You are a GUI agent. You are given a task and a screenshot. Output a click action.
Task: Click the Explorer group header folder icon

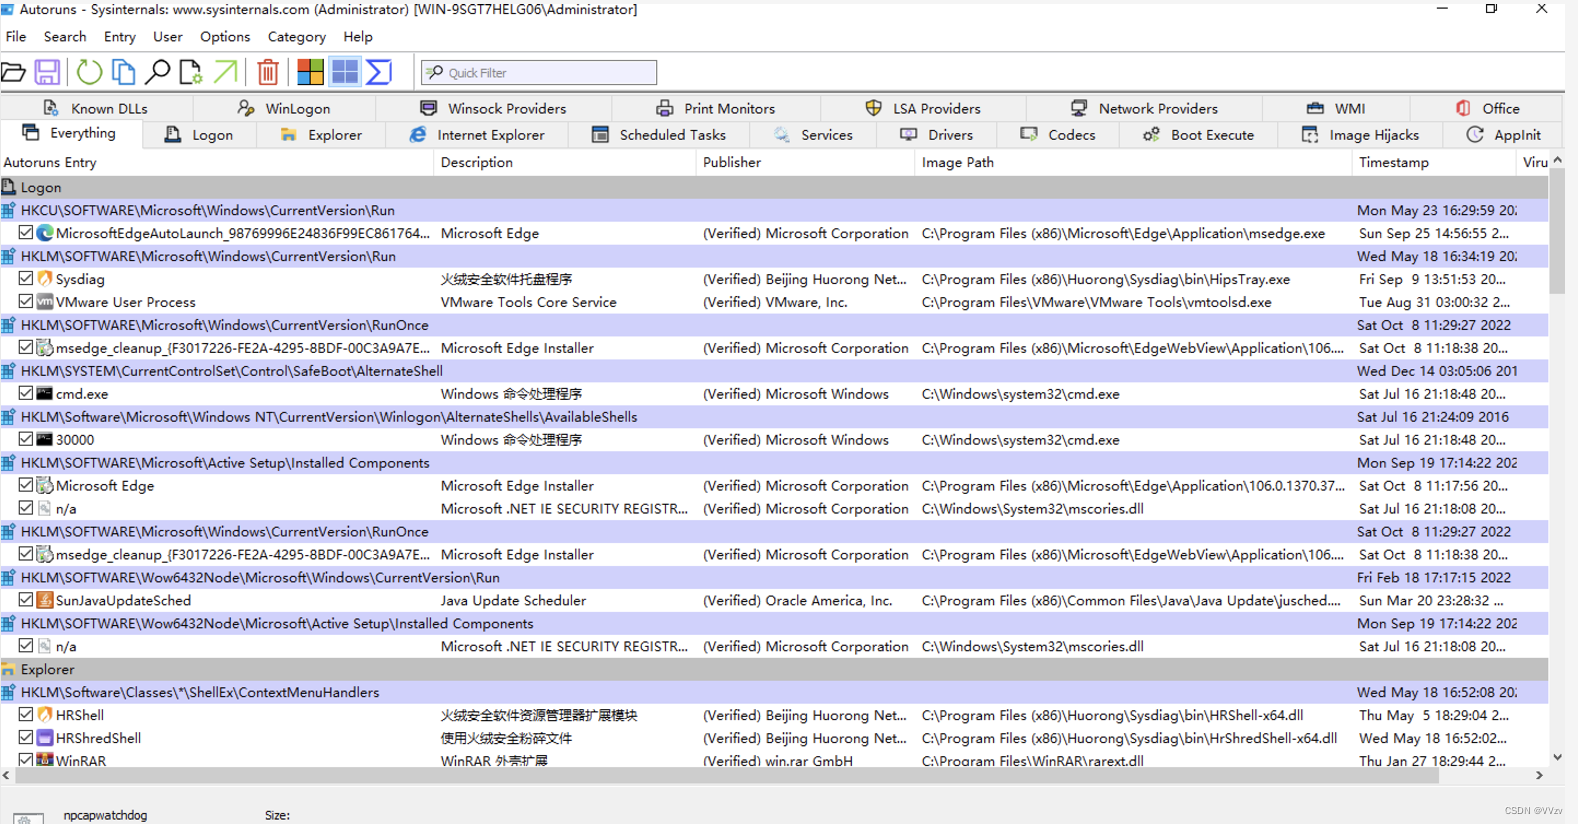[x=9, y=669]
